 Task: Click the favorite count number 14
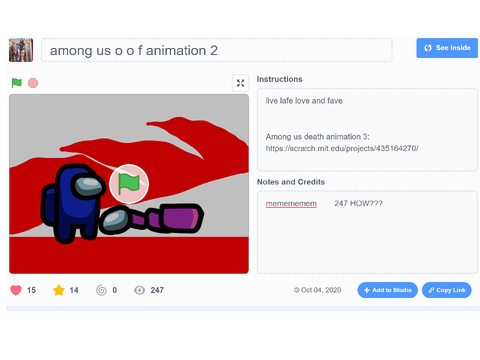pos(74,290)
